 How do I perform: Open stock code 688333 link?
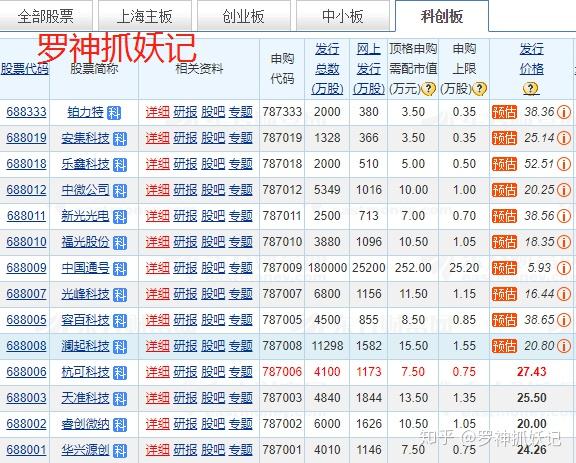point(26,112)
